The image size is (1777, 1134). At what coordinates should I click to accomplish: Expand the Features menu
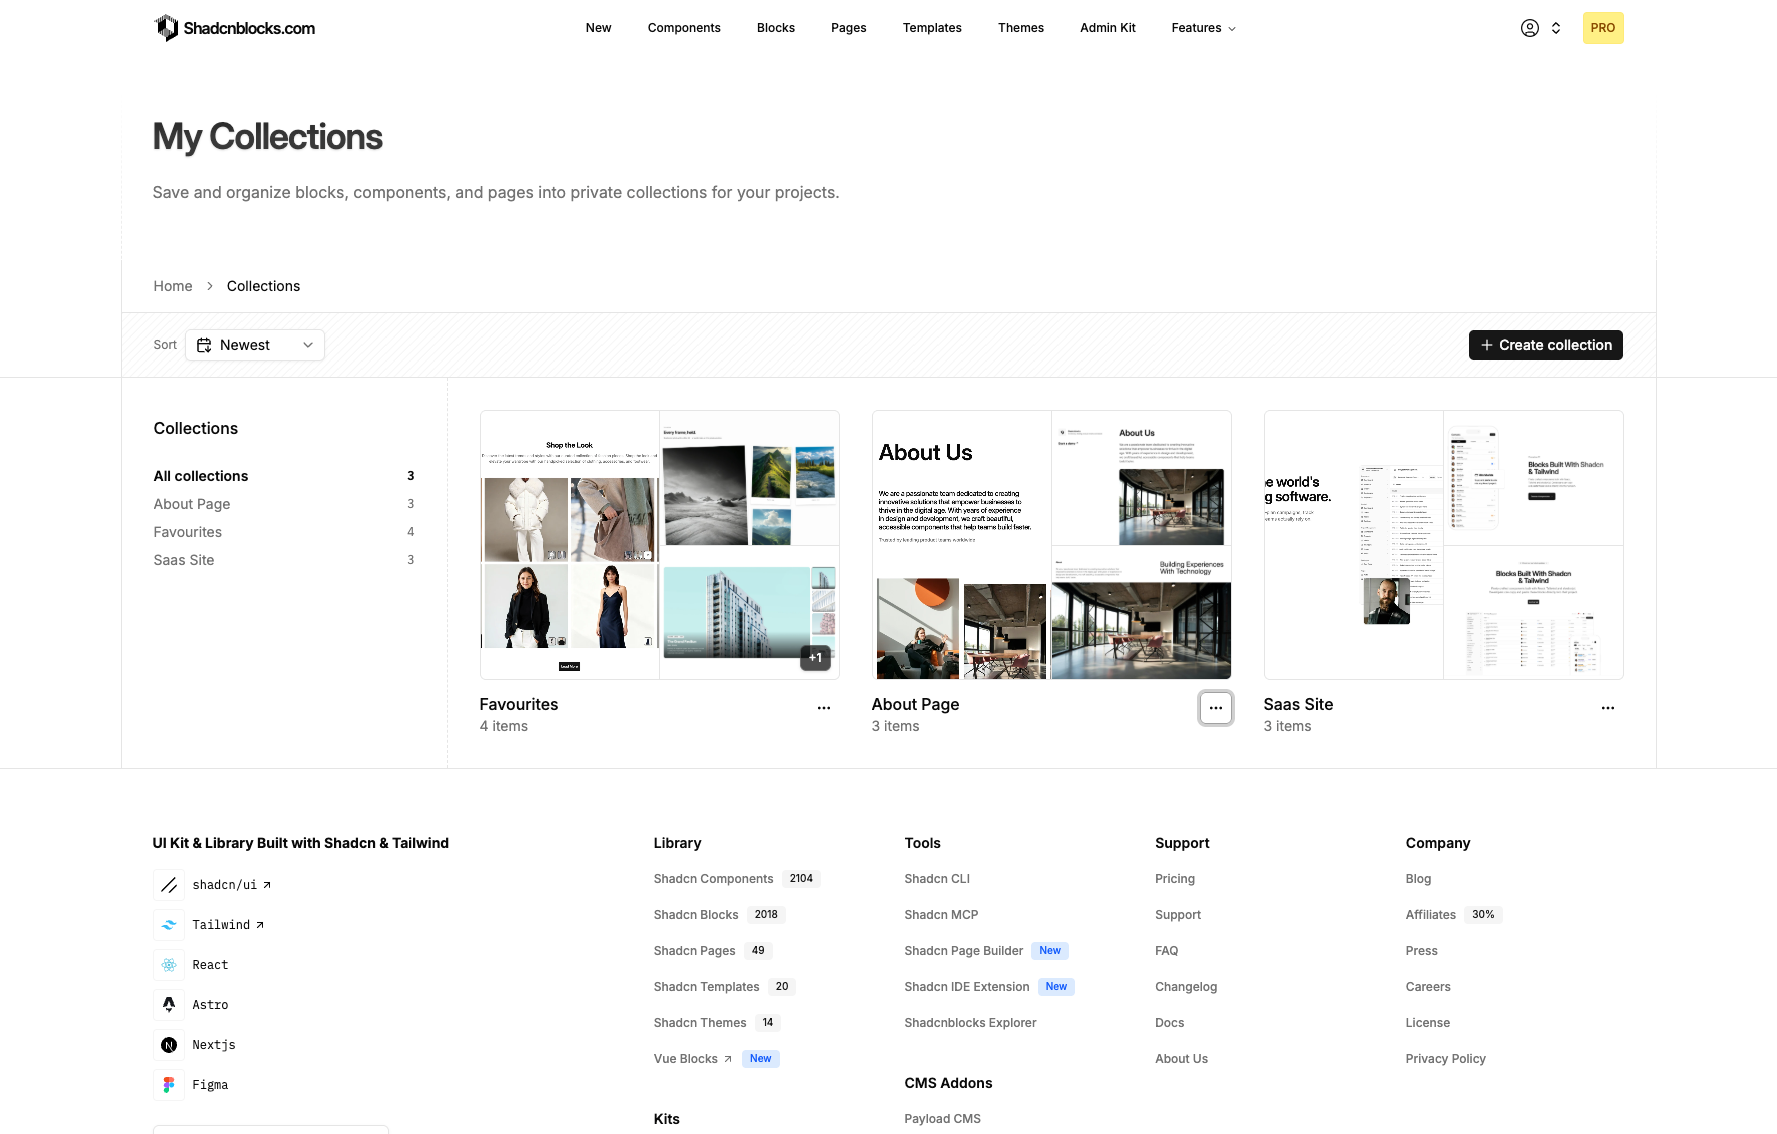tap(1204, 28)
